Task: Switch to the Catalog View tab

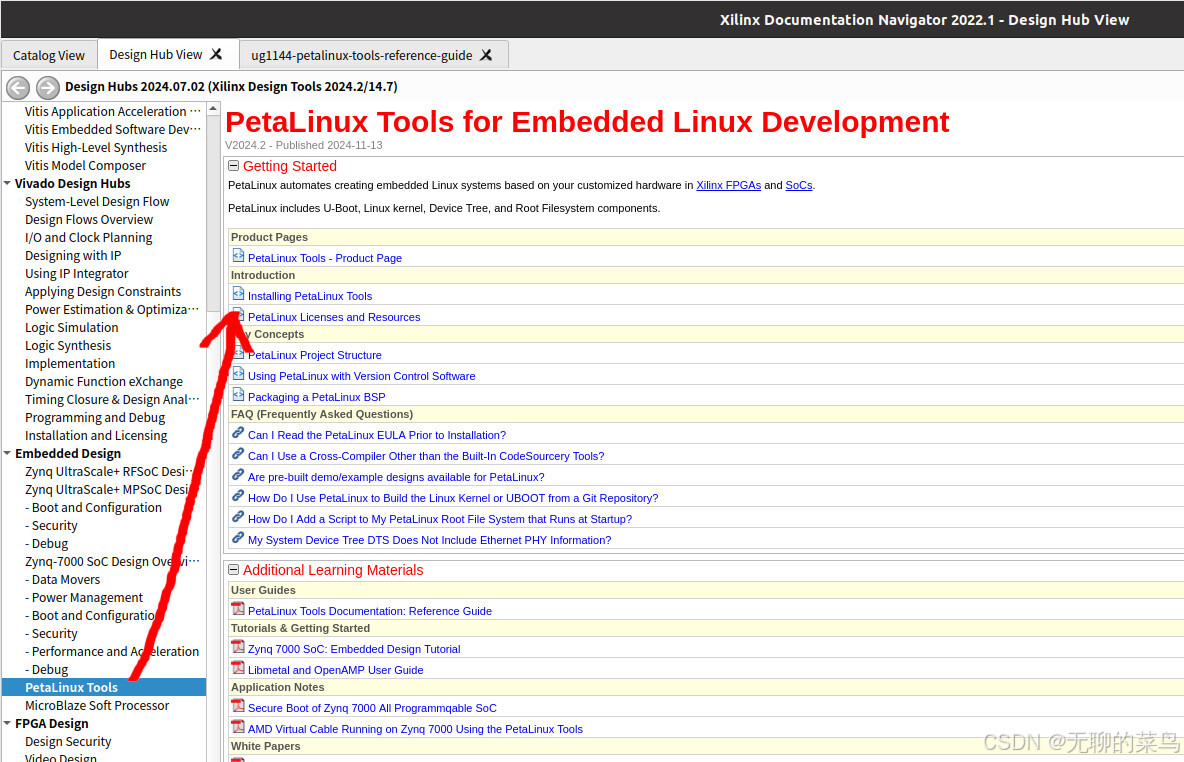Action: 48,55
